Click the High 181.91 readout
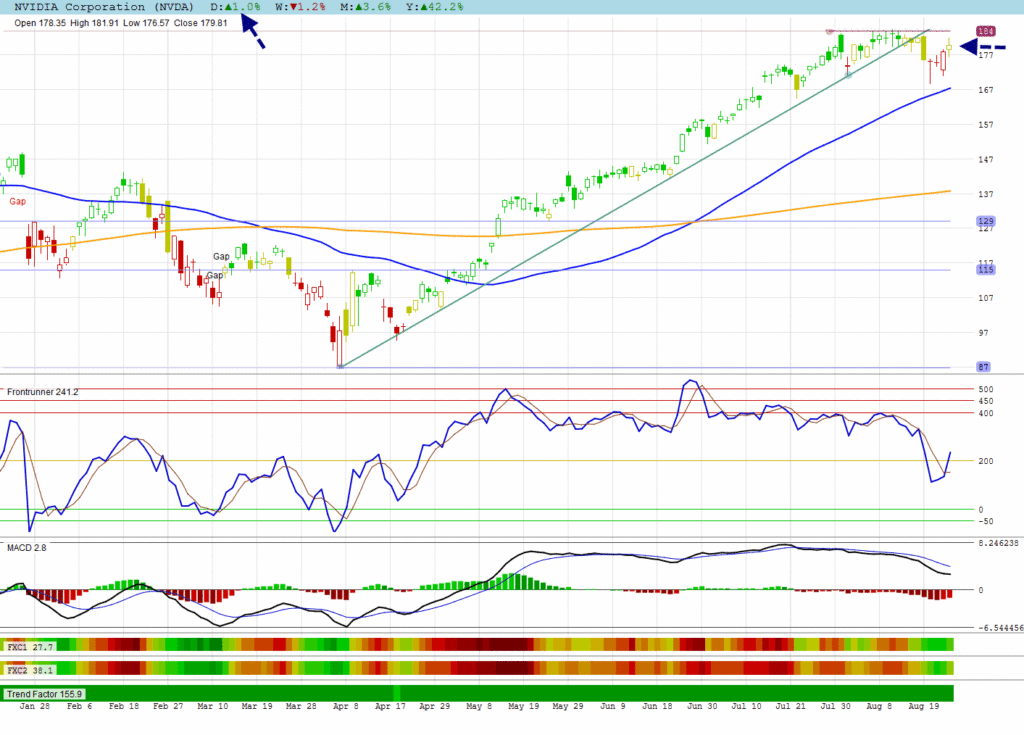 click(94, 23)
